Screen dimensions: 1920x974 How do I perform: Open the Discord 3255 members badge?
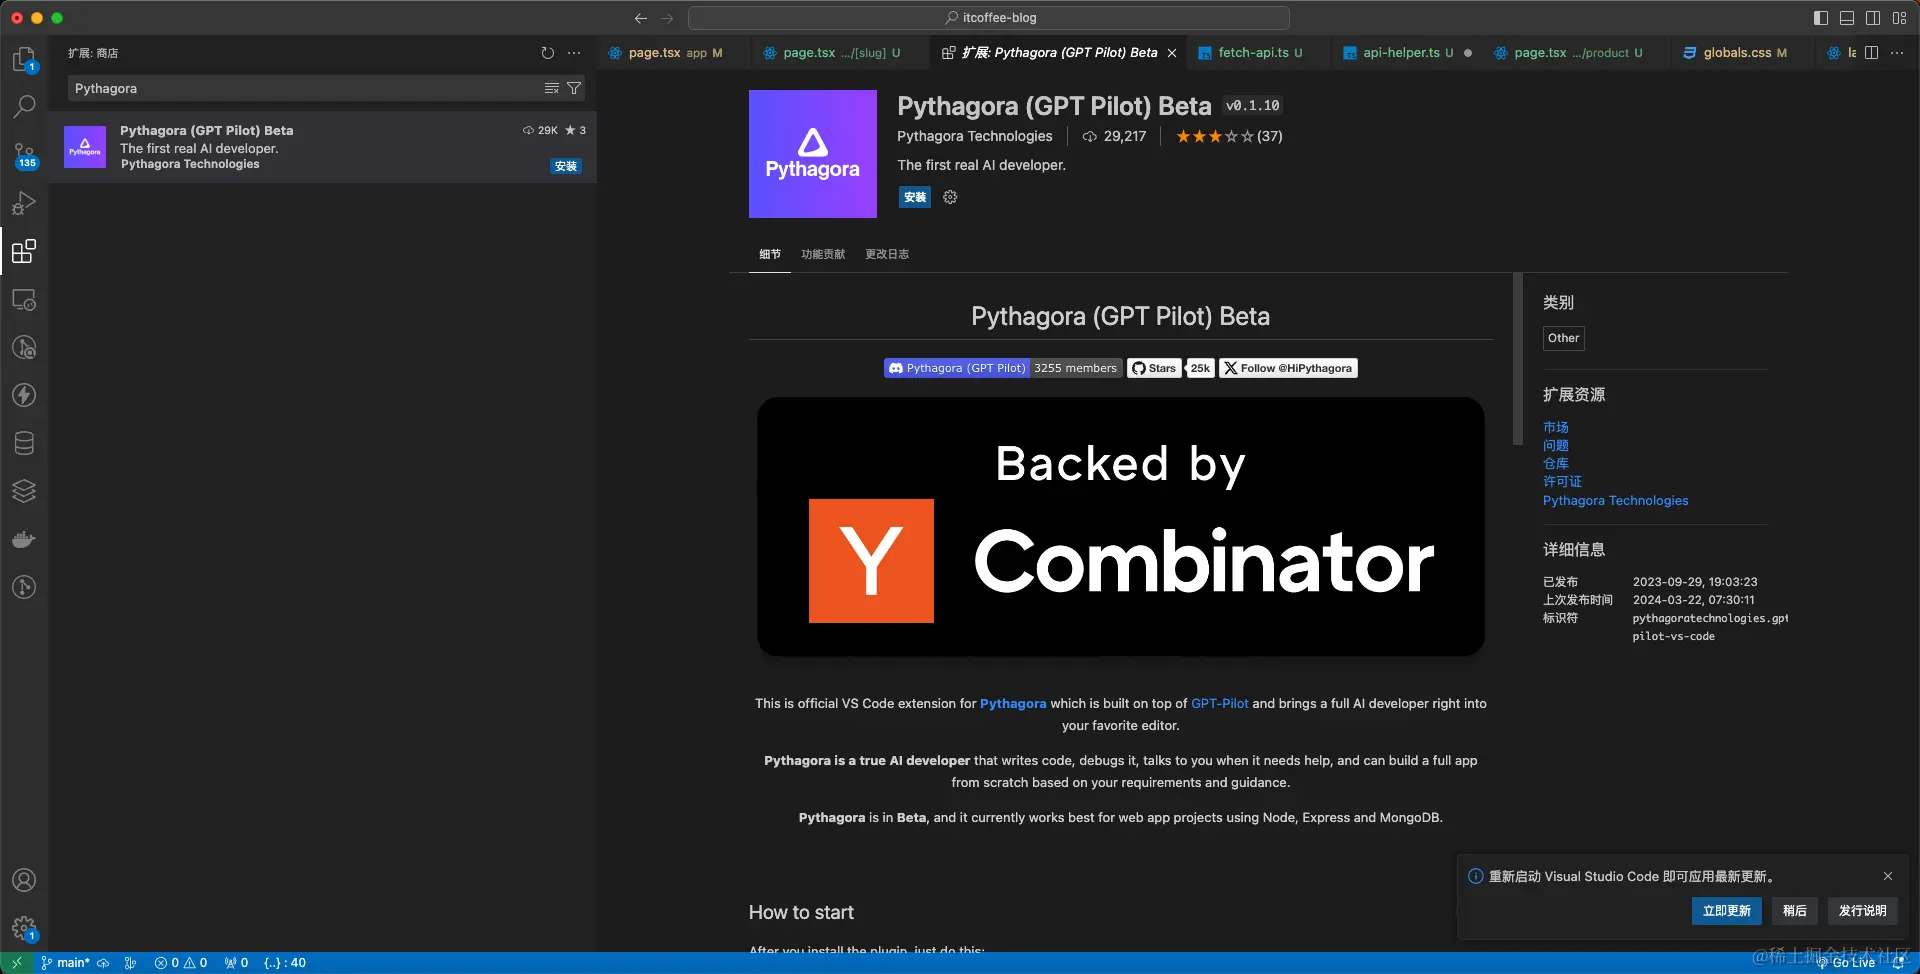(x=1003, y=368)
